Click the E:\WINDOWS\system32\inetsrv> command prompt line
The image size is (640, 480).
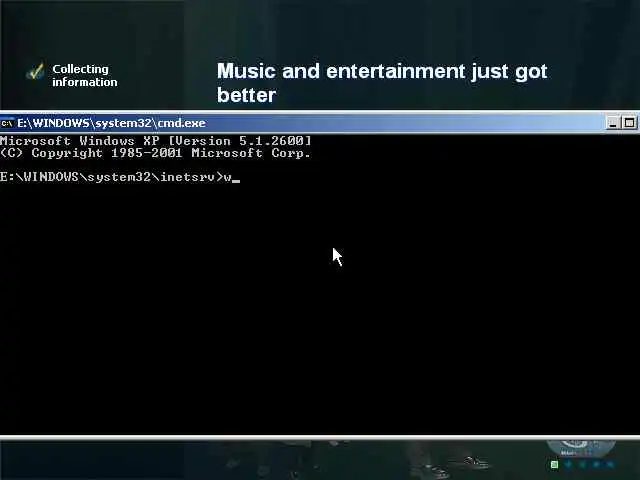click(120, 177)
